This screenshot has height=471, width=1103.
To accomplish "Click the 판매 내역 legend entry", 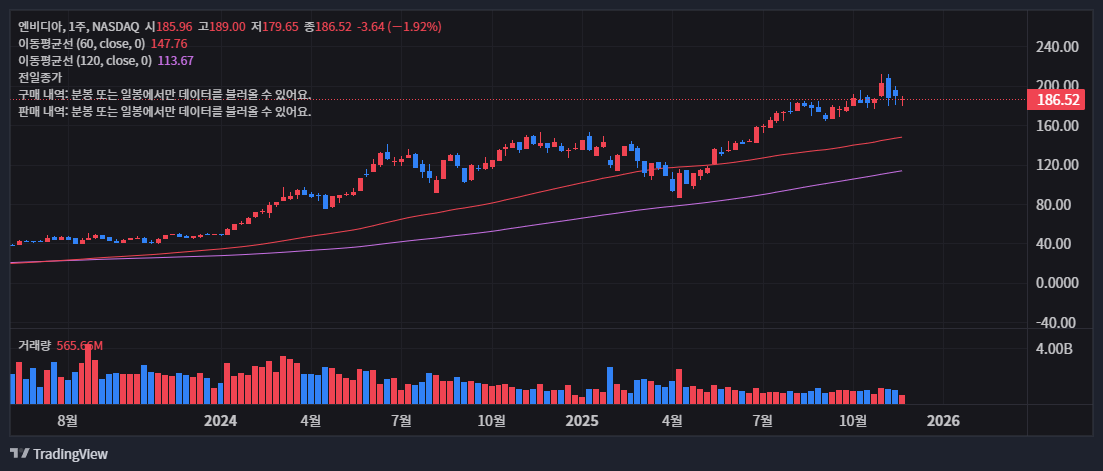I will click(x=164, y=112).
